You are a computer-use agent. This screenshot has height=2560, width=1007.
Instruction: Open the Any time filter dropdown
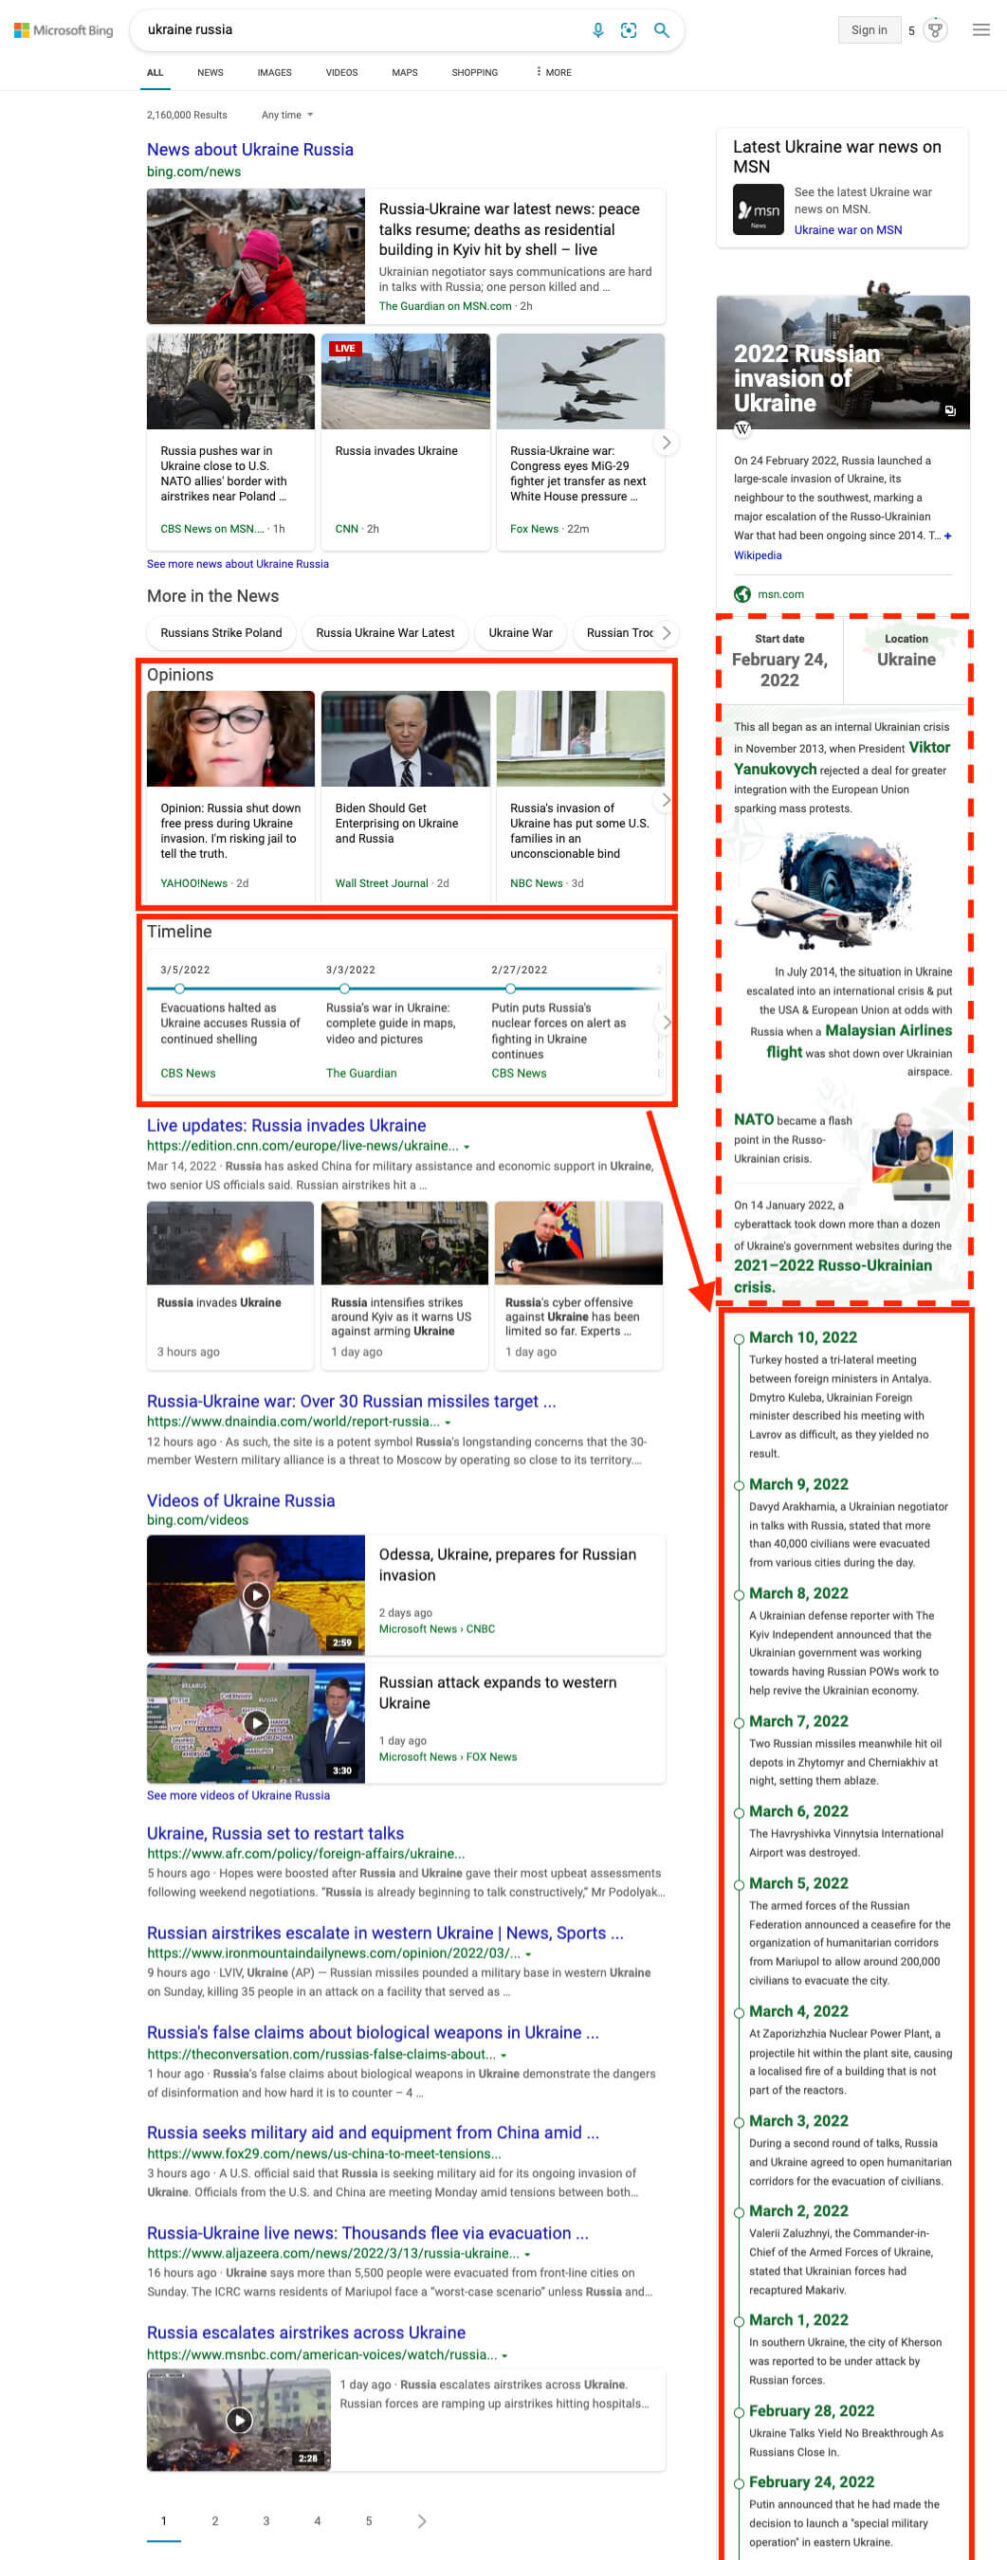[287, 115]
